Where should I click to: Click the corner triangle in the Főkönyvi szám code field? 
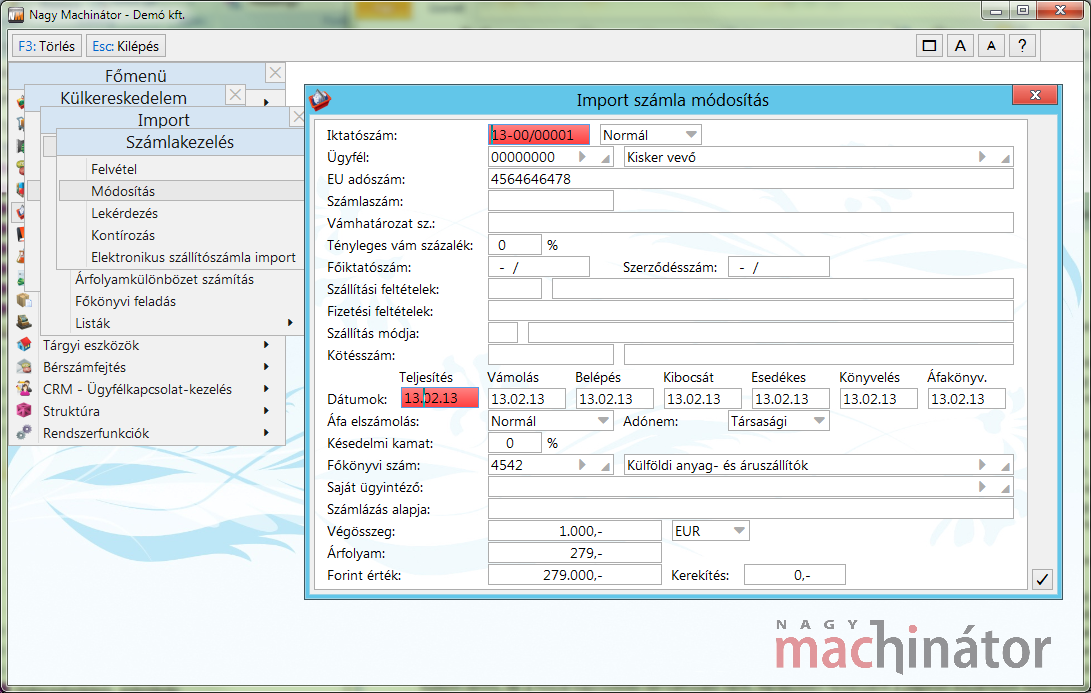(x=606, y=468)
